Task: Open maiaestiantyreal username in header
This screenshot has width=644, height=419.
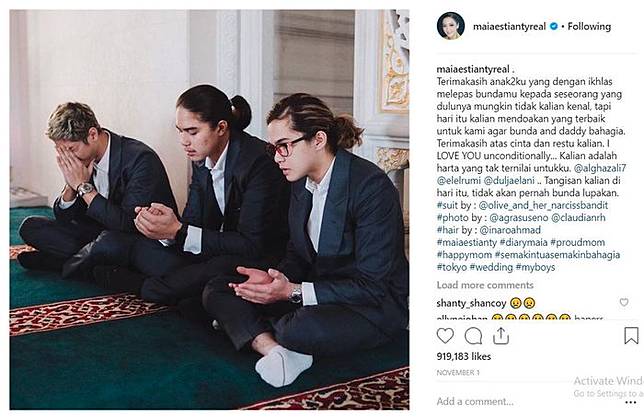Action: 509,26
